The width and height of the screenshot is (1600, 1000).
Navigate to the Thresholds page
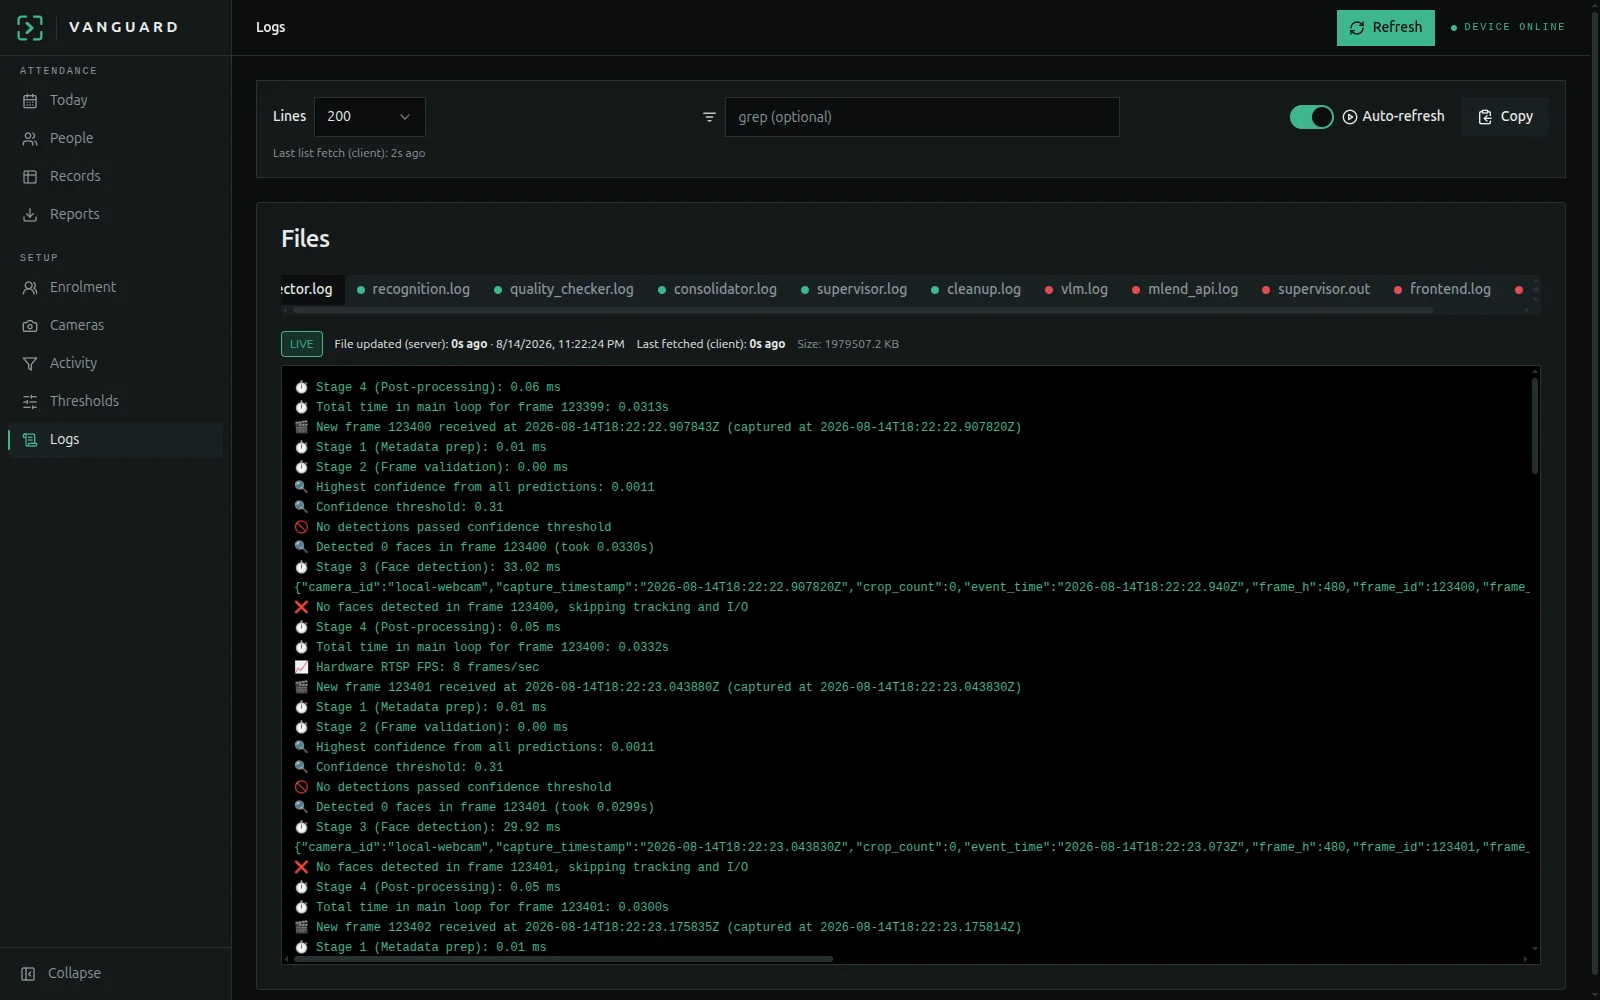click(115, 402)
